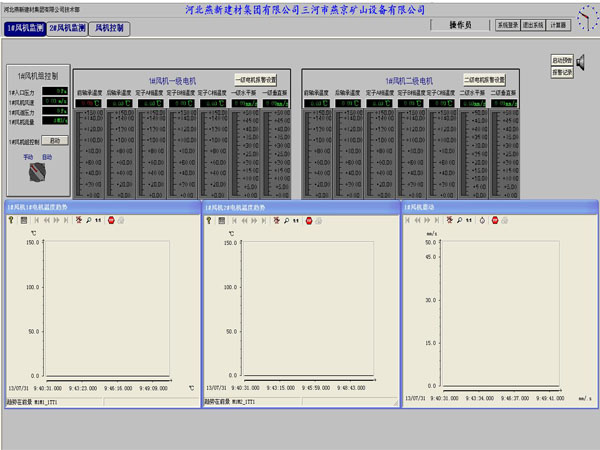Screen dimensions: 600x450
Task: Click key icon in 1#电机温度趋势 toolbar
Action: coord(12,219)
